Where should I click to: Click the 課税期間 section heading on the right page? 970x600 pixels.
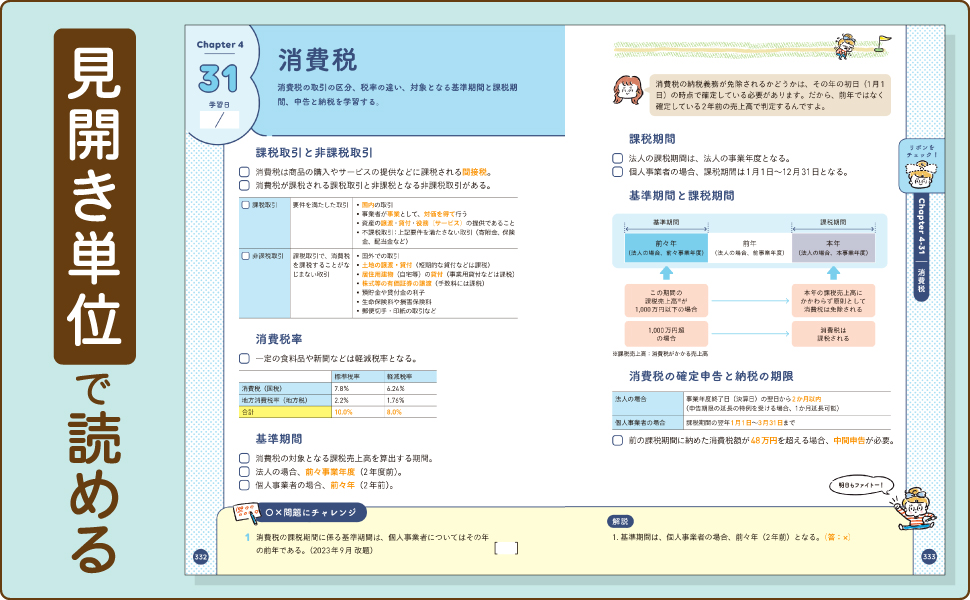click(652, 139)
